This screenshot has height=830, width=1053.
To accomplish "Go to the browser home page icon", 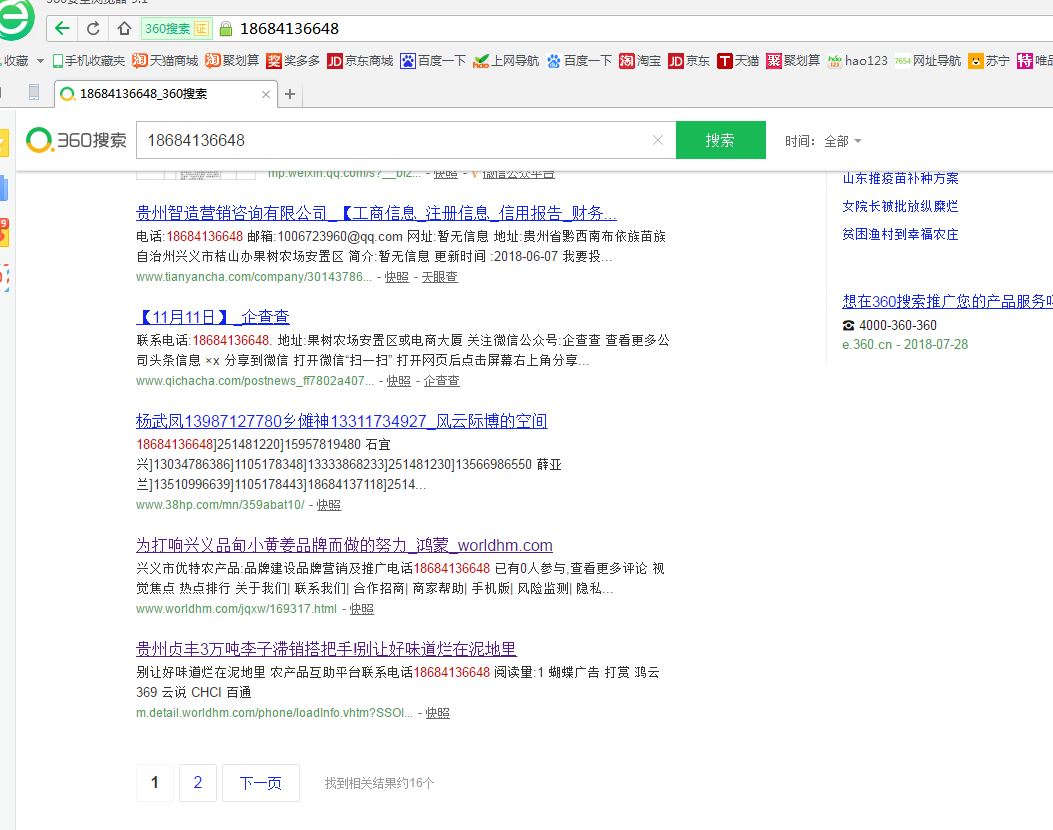I will [123, 28].
